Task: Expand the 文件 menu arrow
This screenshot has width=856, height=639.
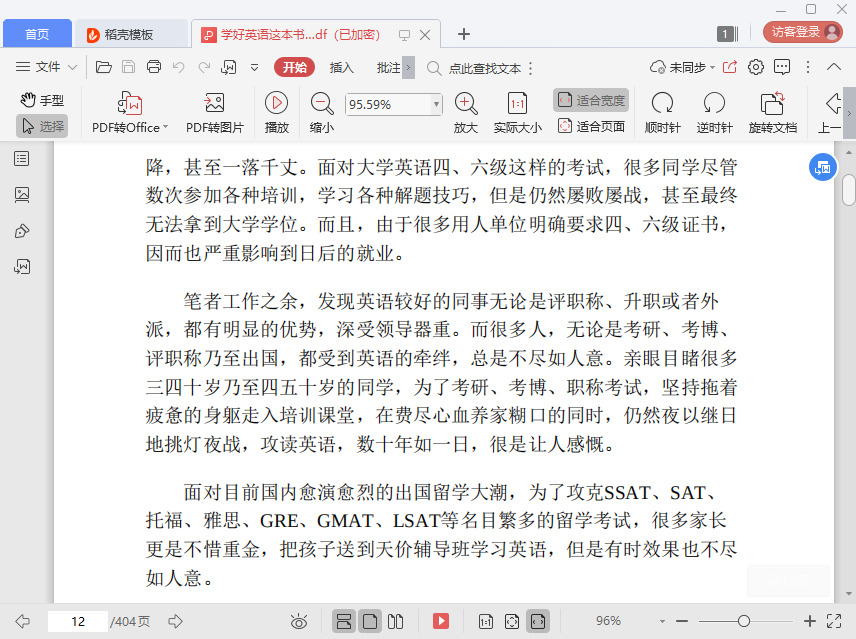Action: [x=72, y=68]
